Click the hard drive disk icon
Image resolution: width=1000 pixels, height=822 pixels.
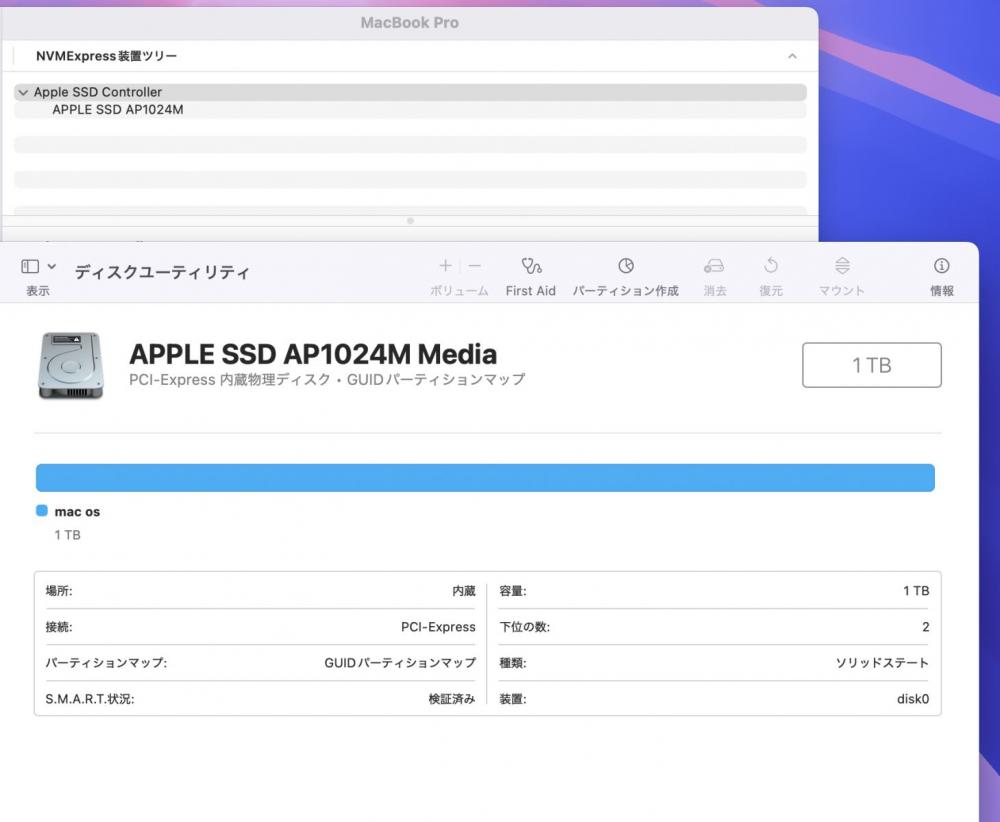point(70,365)
